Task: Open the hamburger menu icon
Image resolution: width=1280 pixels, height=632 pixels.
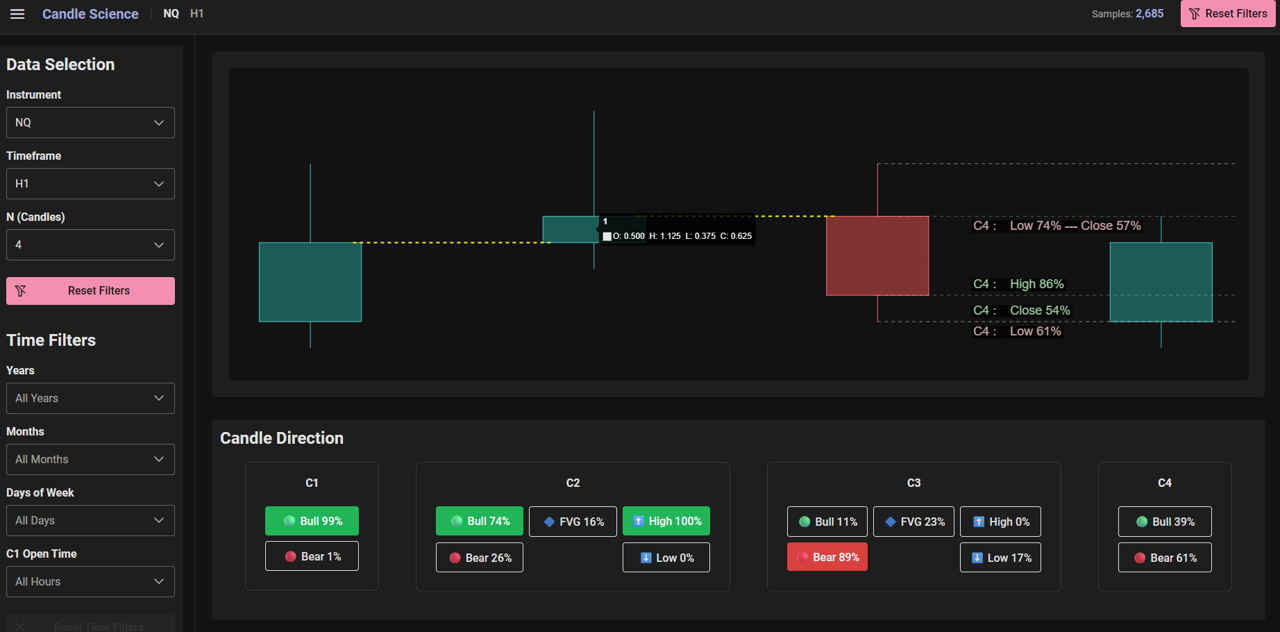Action: click(x=17, y=14)
